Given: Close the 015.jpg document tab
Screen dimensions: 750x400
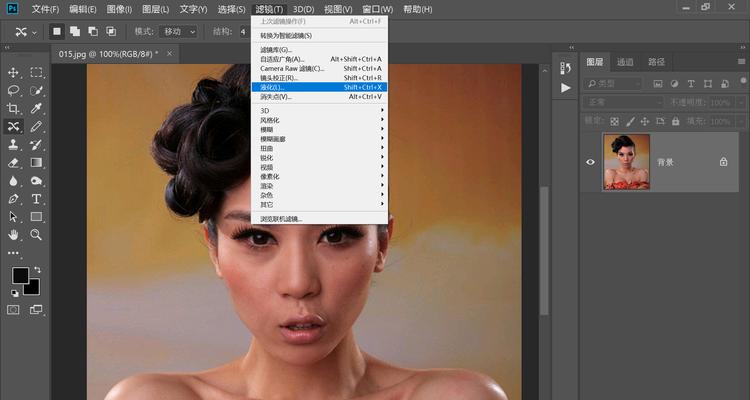Looking at the screenshot, I should point(169,54).
